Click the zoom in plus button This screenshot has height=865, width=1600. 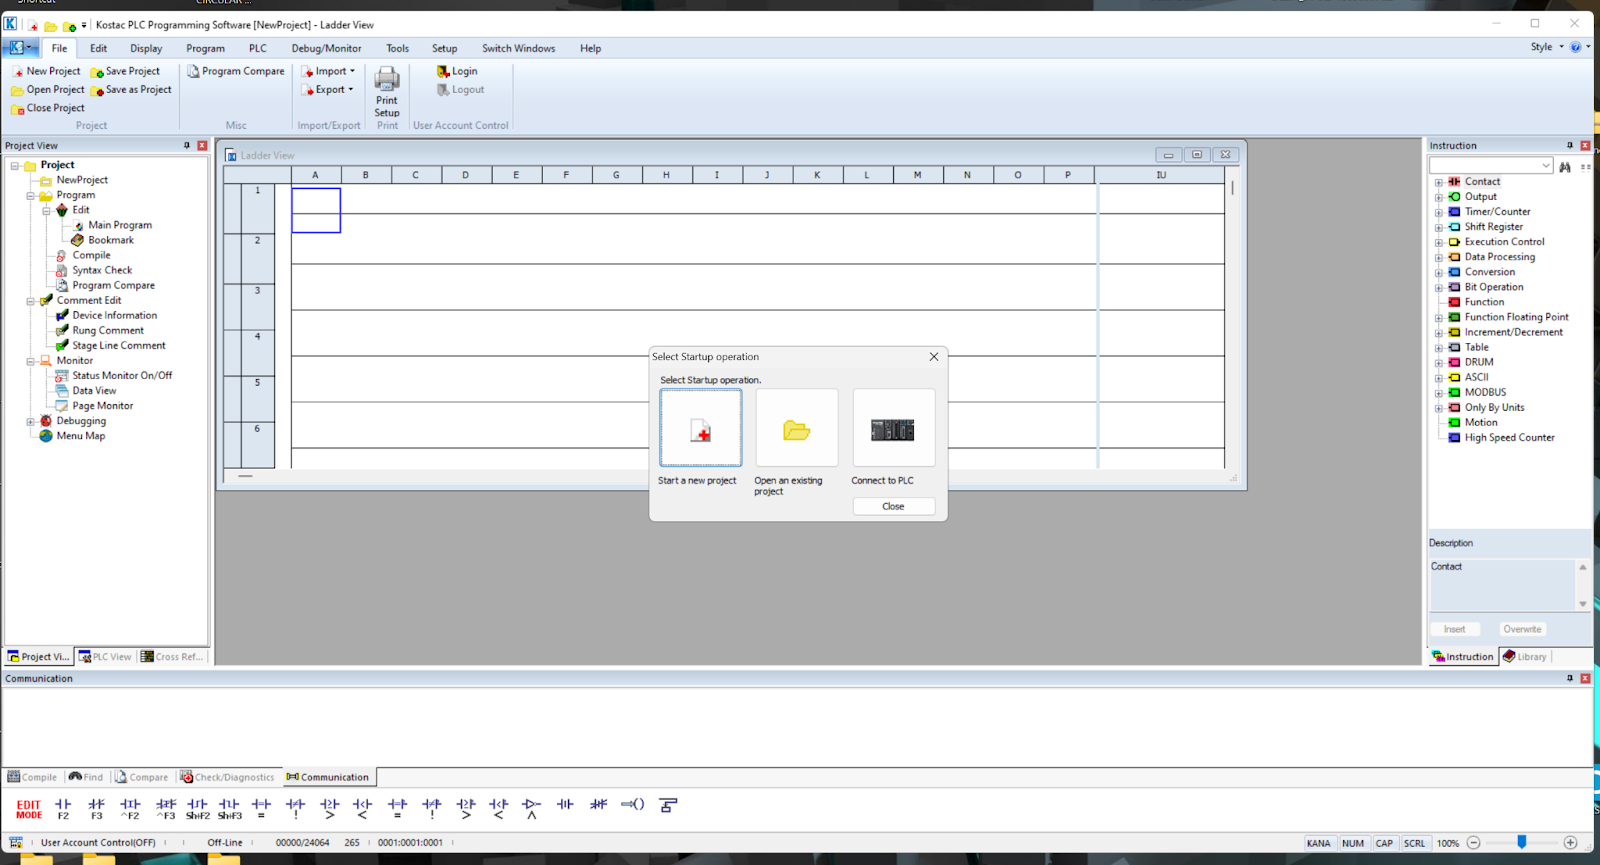pyautogui.click(x=1571, y=843)
